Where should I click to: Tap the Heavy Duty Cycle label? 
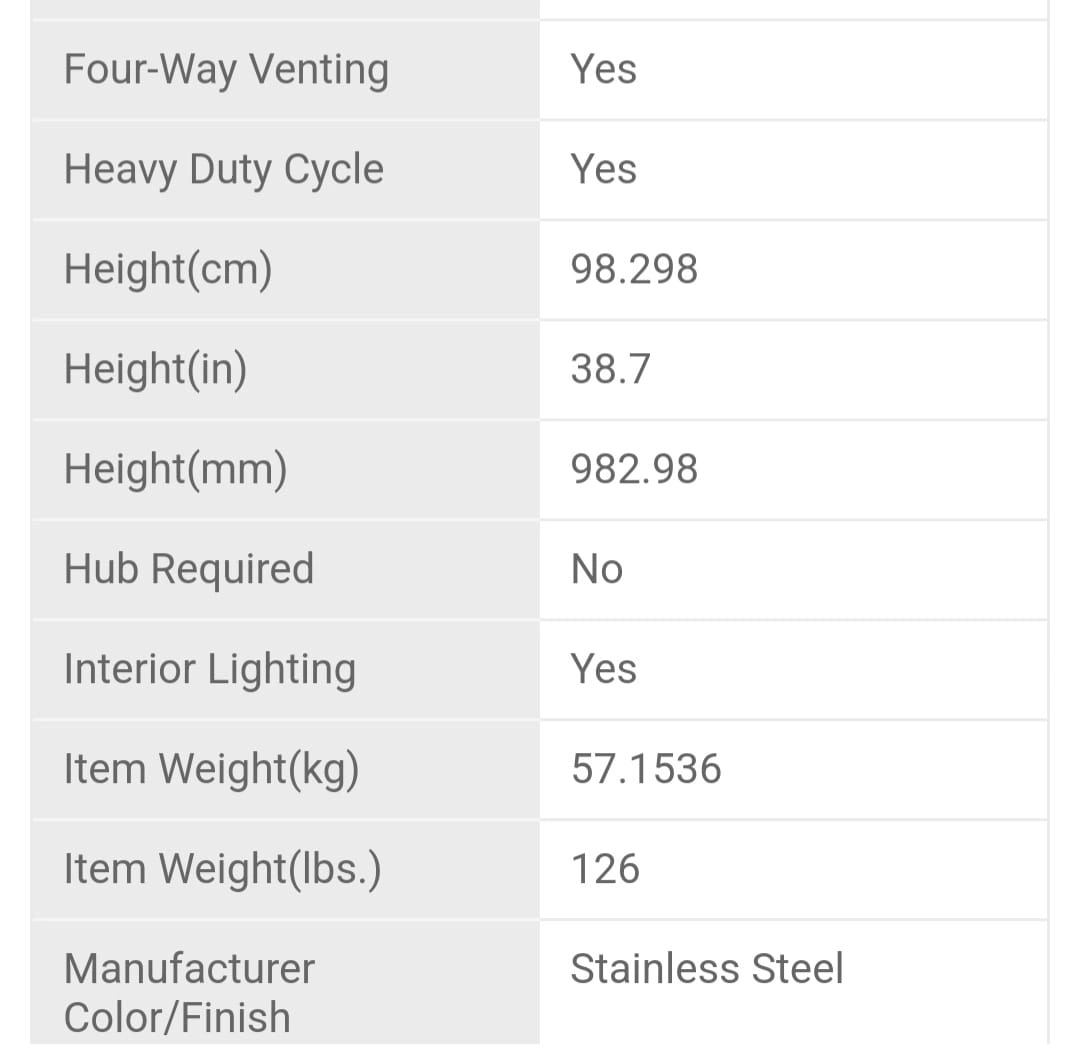(223, 170)
